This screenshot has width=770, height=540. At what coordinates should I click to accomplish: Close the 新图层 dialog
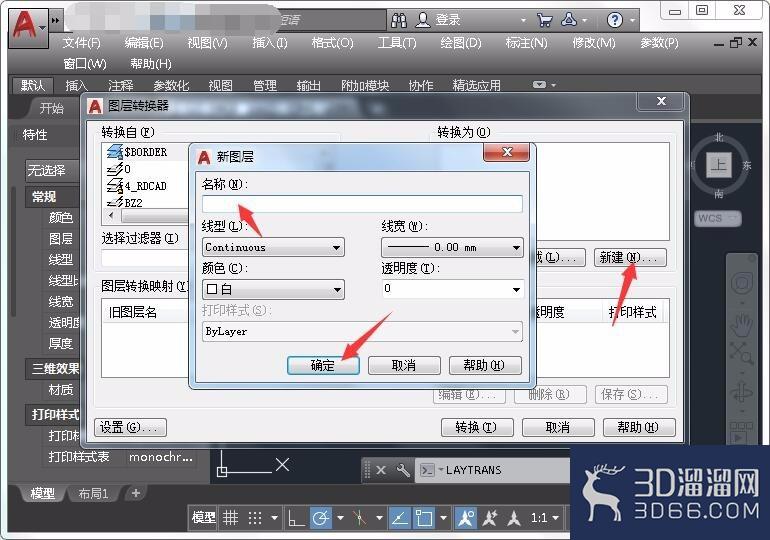[x=507, y=152]
